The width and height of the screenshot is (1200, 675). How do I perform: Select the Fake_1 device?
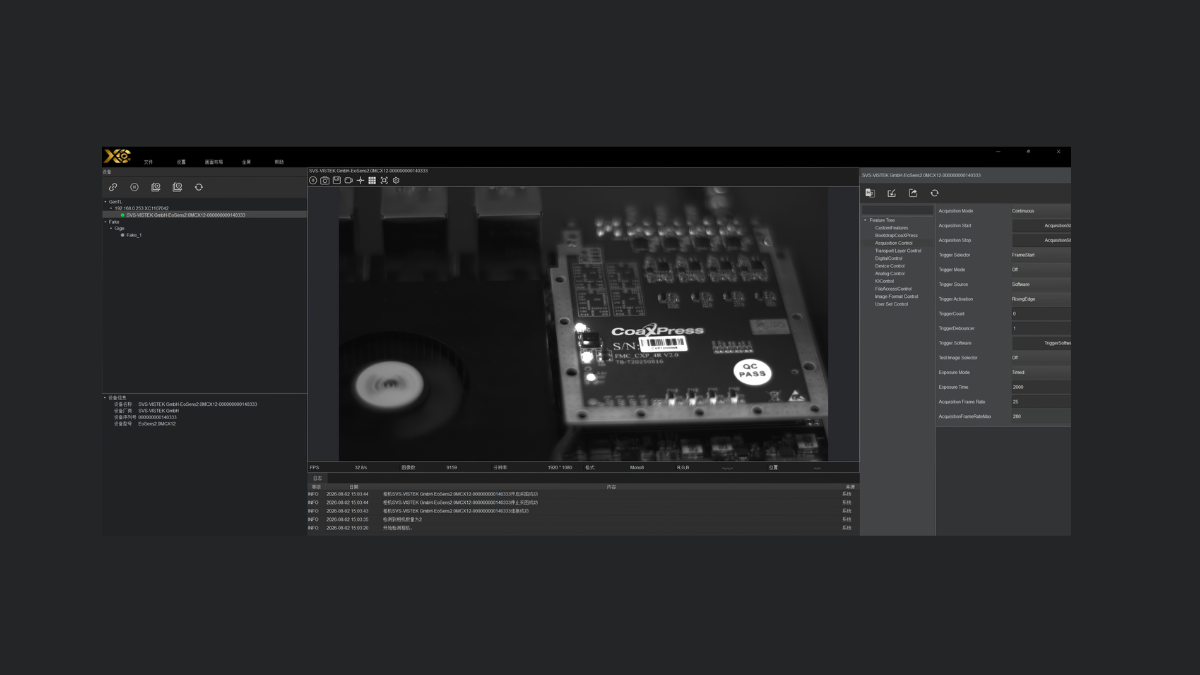tap(134, 235)
